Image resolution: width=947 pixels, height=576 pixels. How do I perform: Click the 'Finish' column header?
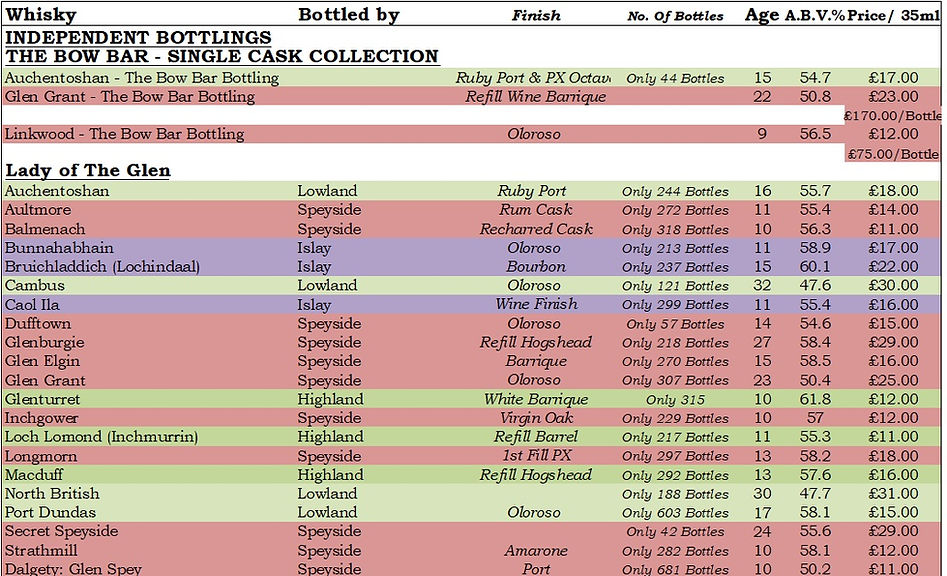click(x=536, y=16)
